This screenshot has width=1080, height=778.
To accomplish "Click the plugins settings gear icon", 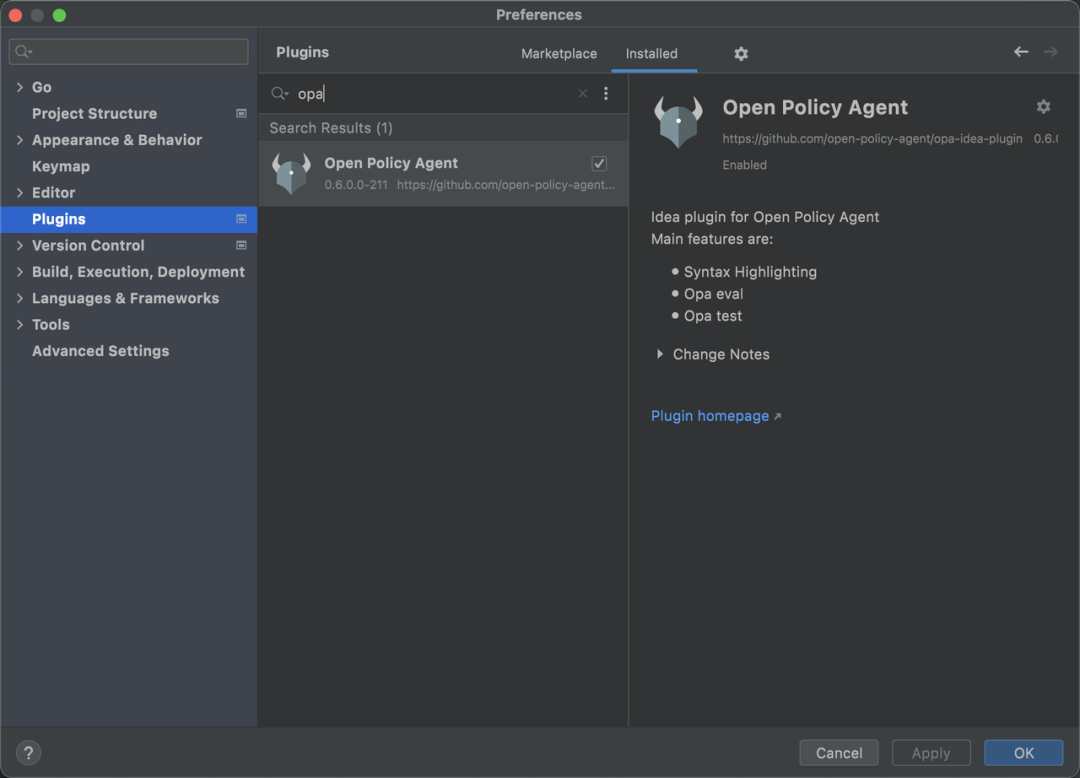I will pos(741,54).
